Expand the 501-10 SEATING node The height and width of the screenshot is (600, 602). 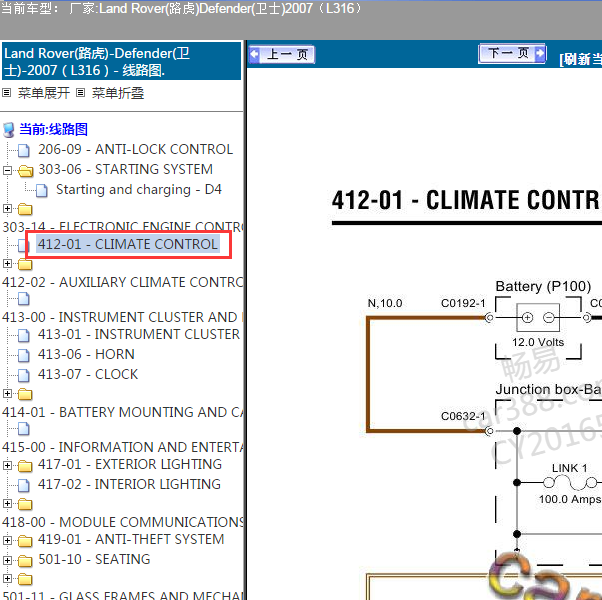[7, 560]
